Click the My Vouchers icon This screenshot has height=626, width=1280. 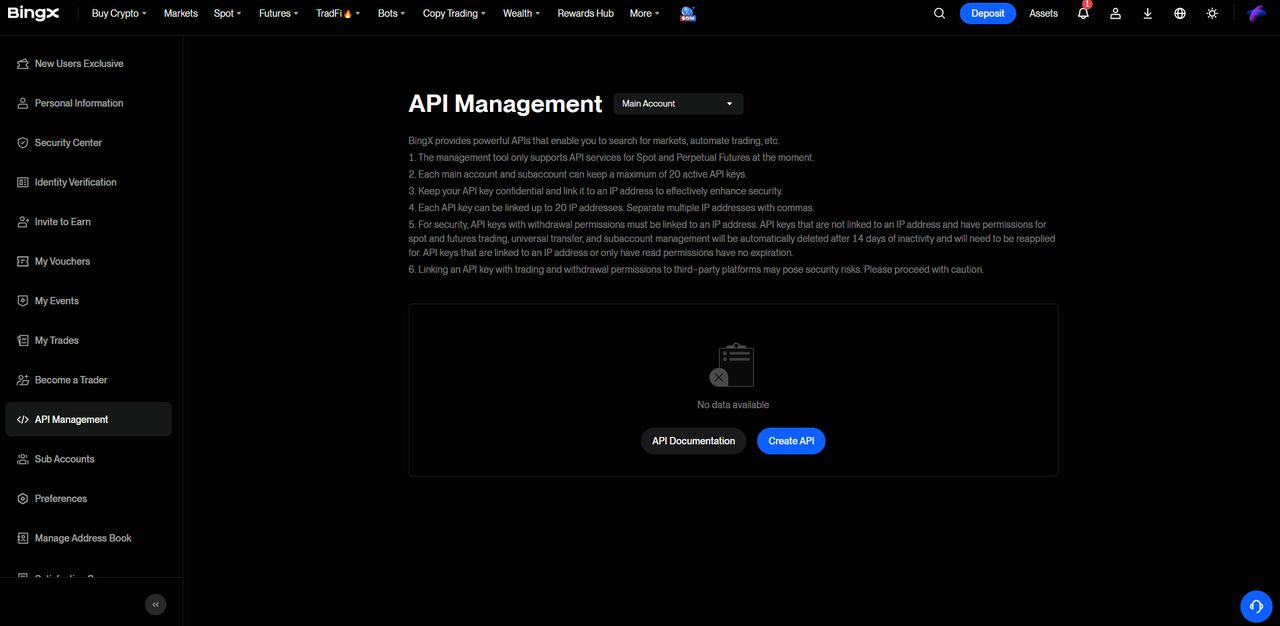23,261
